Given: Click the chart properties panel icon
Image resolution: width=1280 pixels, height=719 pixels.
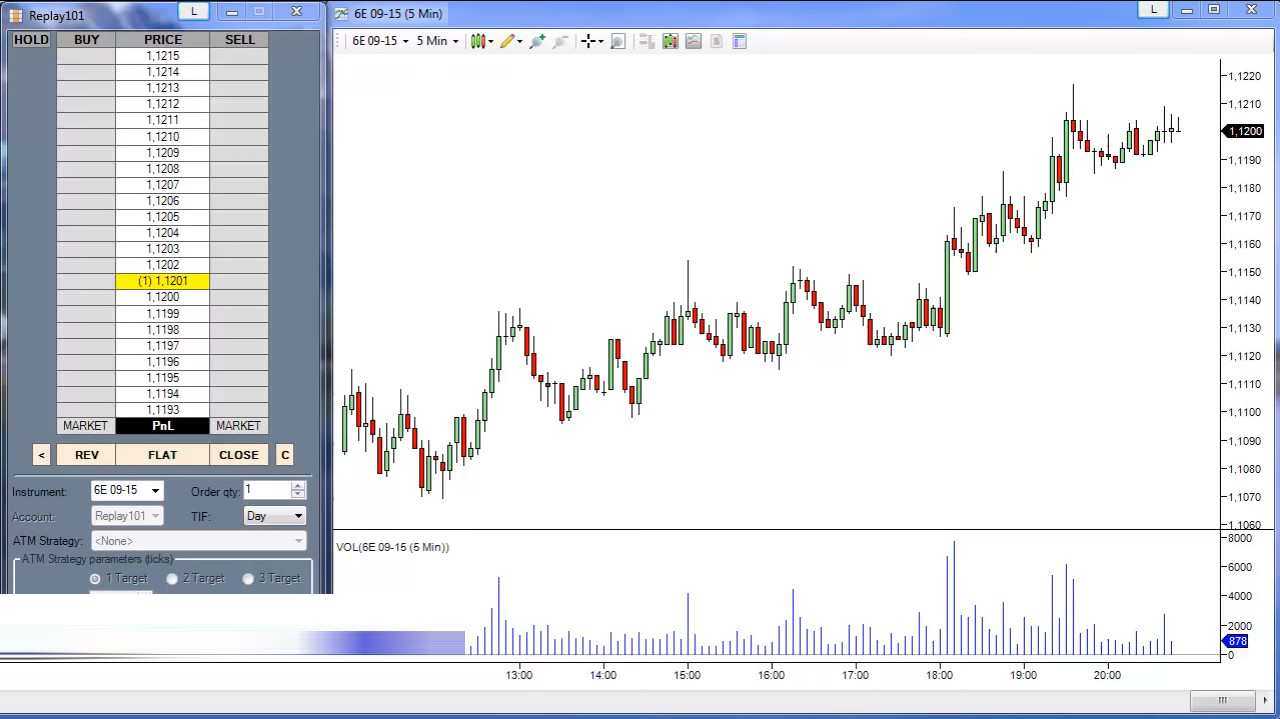Looking at the screenshot, I should click(740, 41).
